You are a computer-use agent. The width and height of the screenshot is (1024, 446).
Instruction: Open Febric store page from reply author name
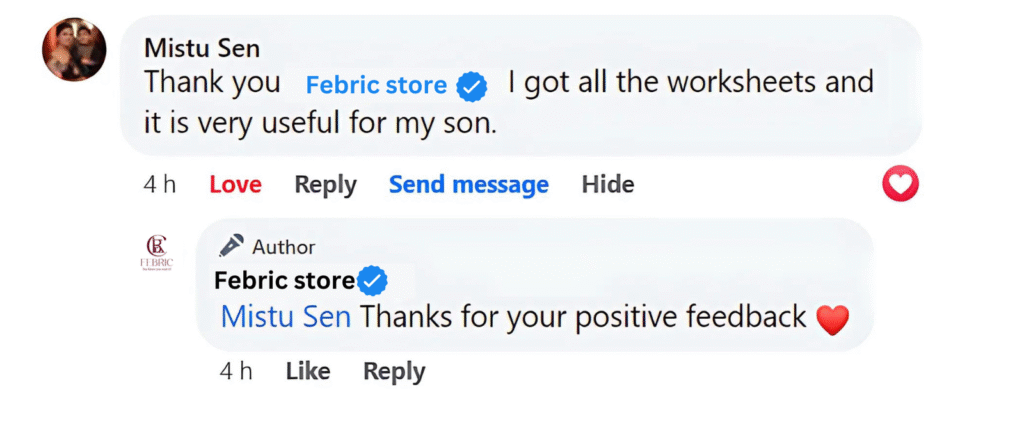[x=285, y=281]
